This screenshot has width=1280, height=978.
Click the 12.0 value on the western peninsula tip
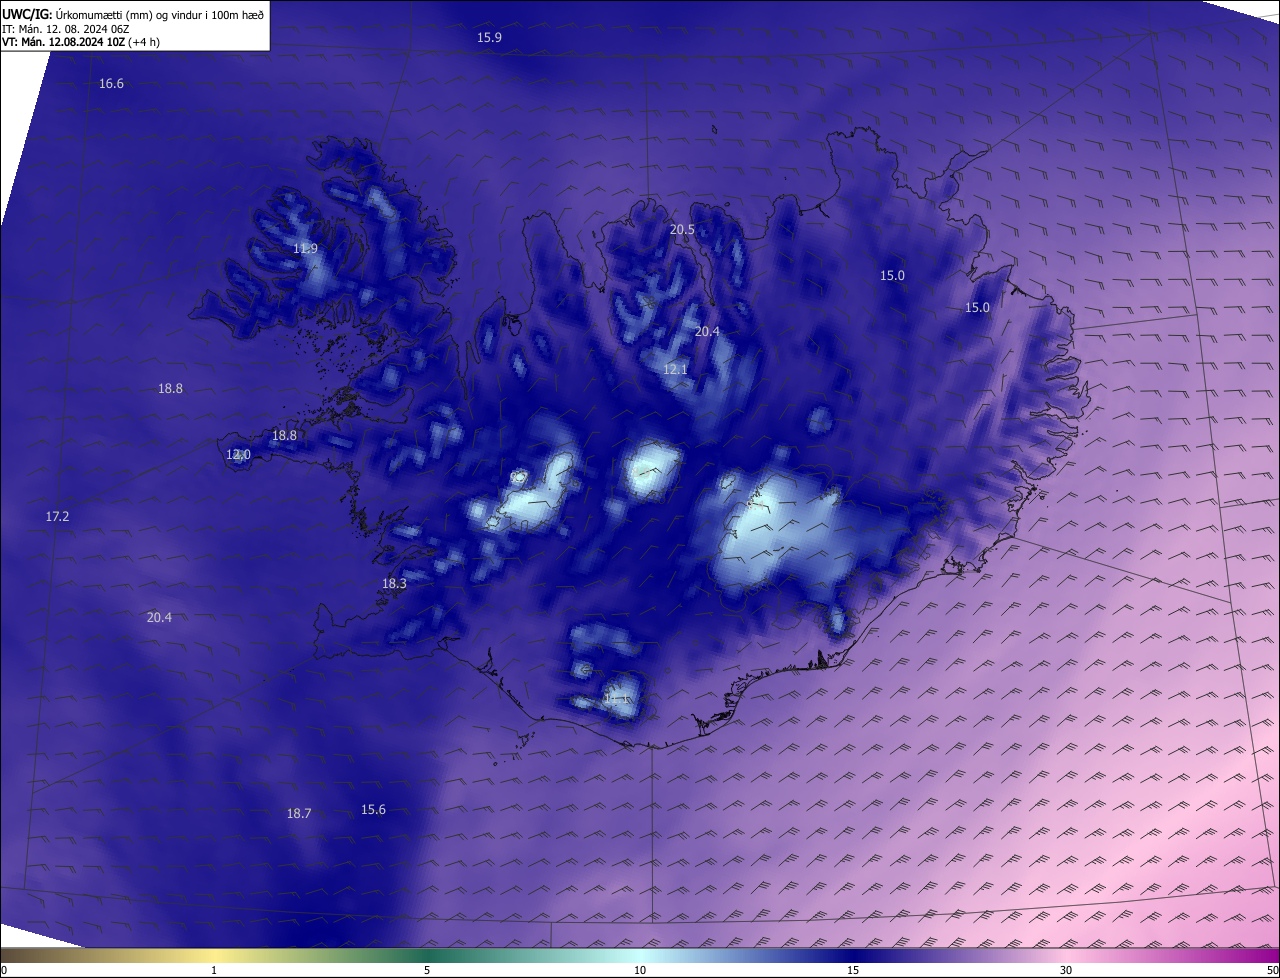pos(238,455)
